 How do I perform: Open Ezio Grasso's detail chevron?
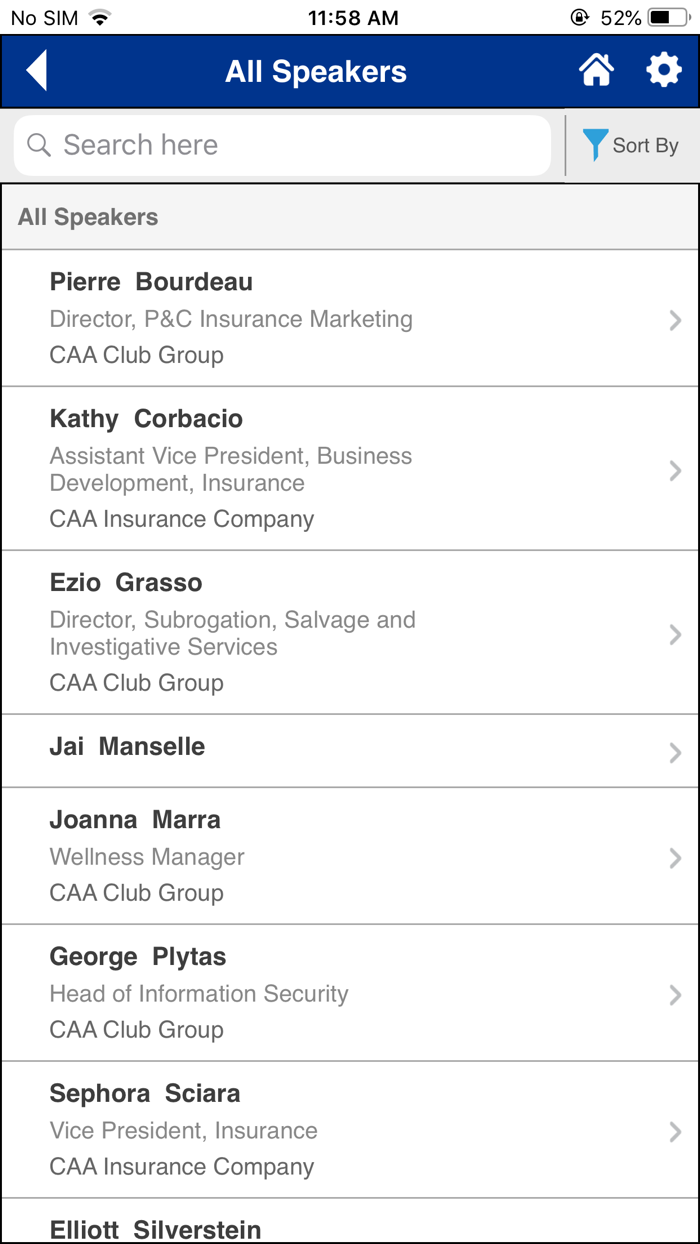675,632
